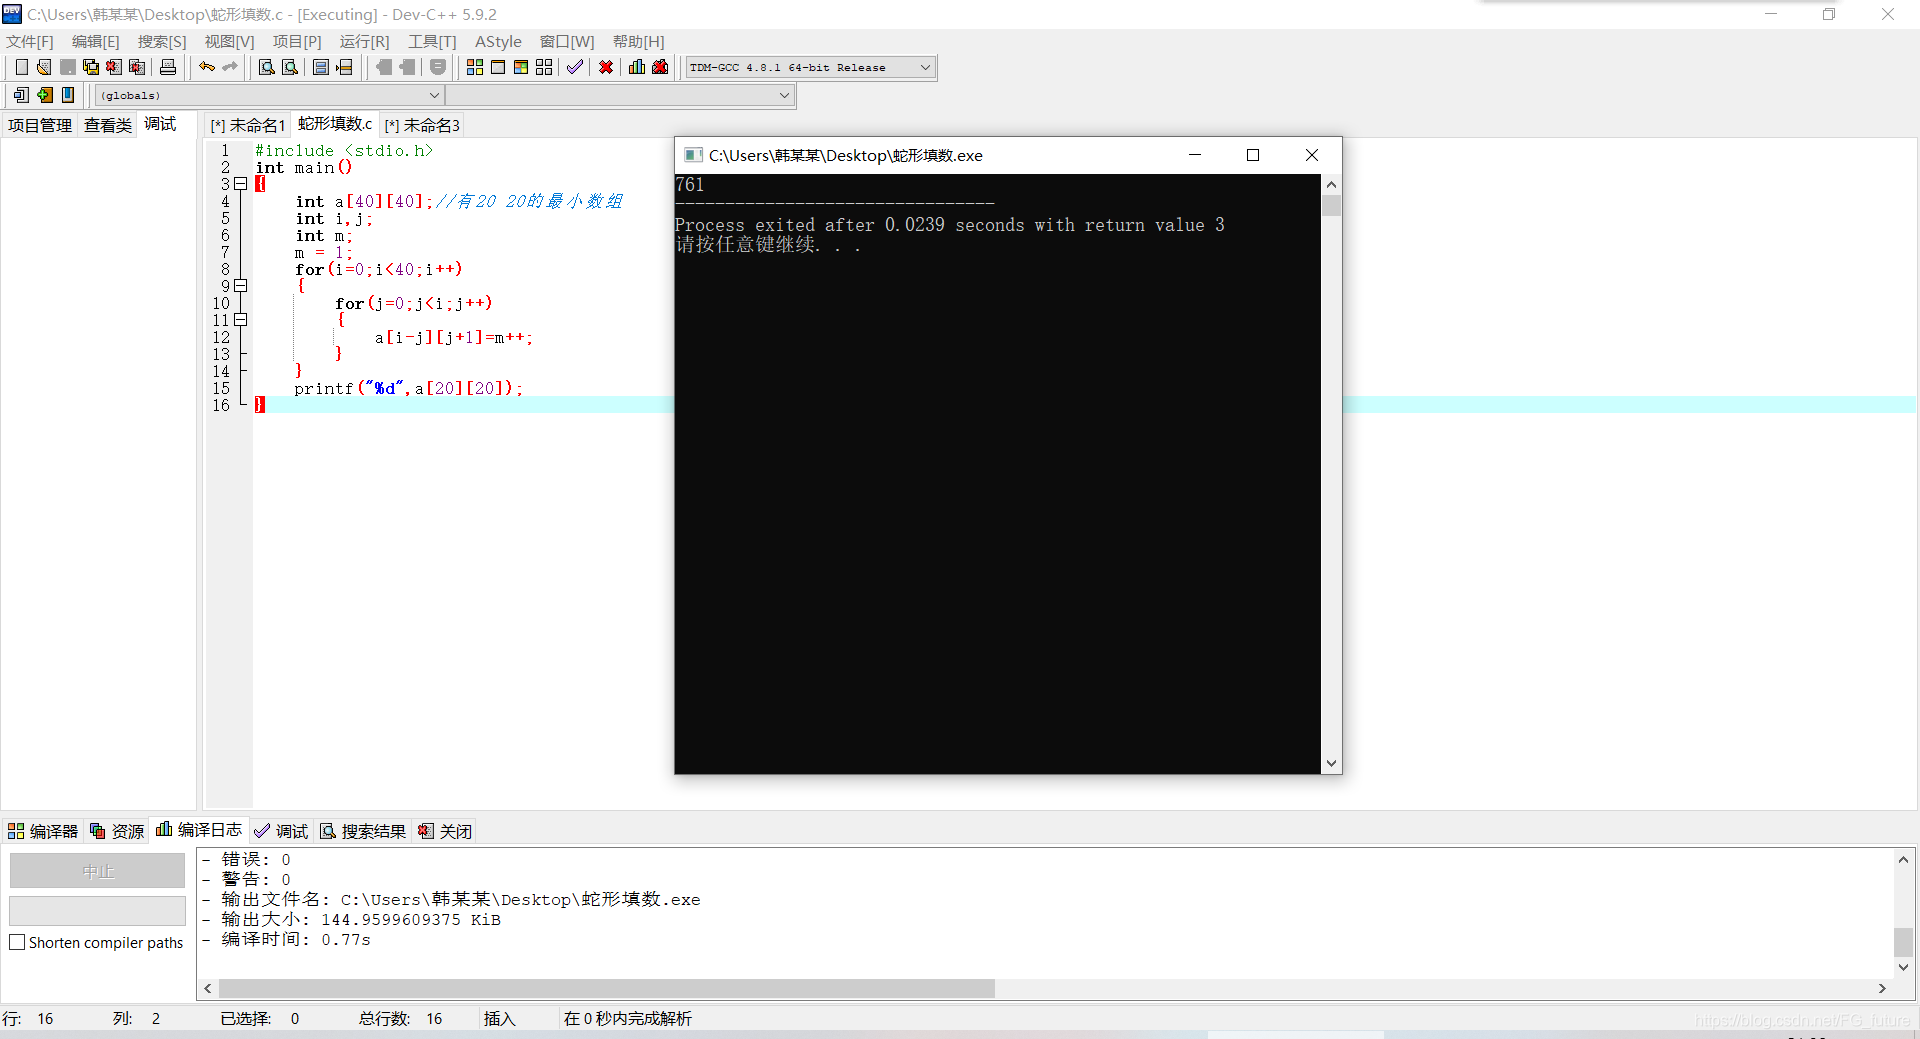Open the (globals) scope dropdown
The image size is (1920, 1039).
(434, 95)
